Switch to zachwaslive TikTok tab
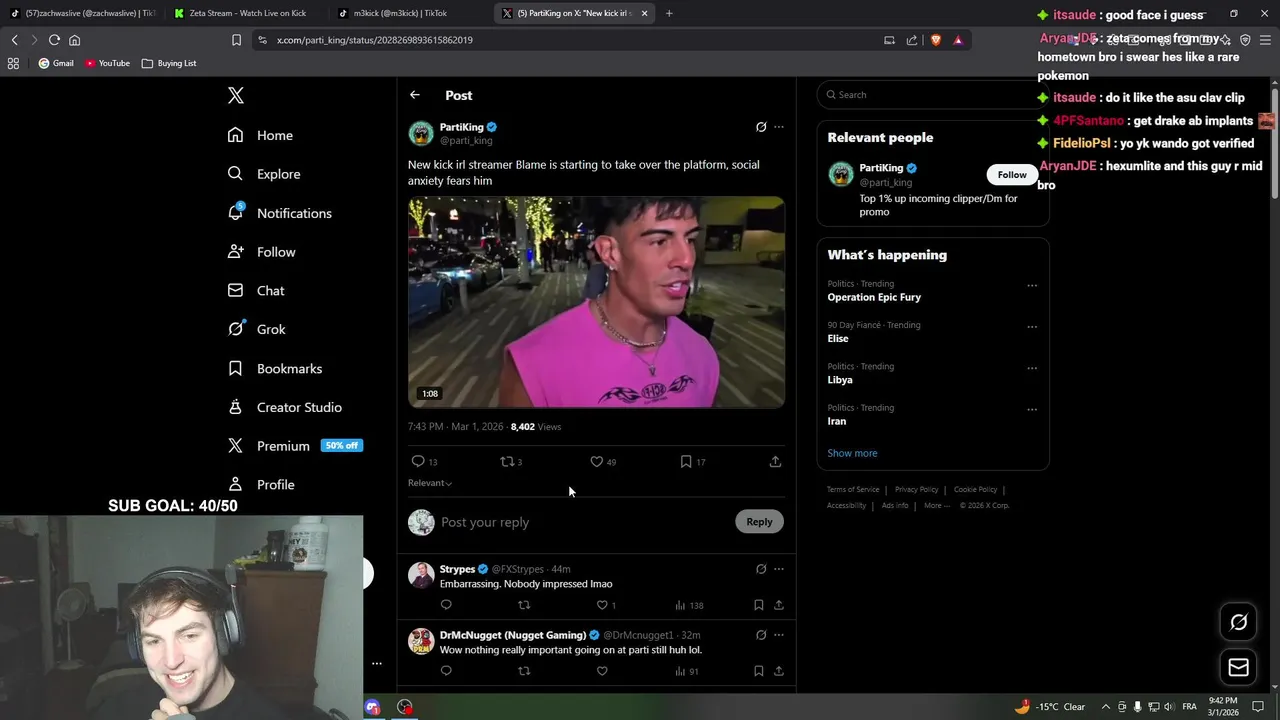Image resolution: width=1280 pixels, height=720 pixels. pos(83,13)
